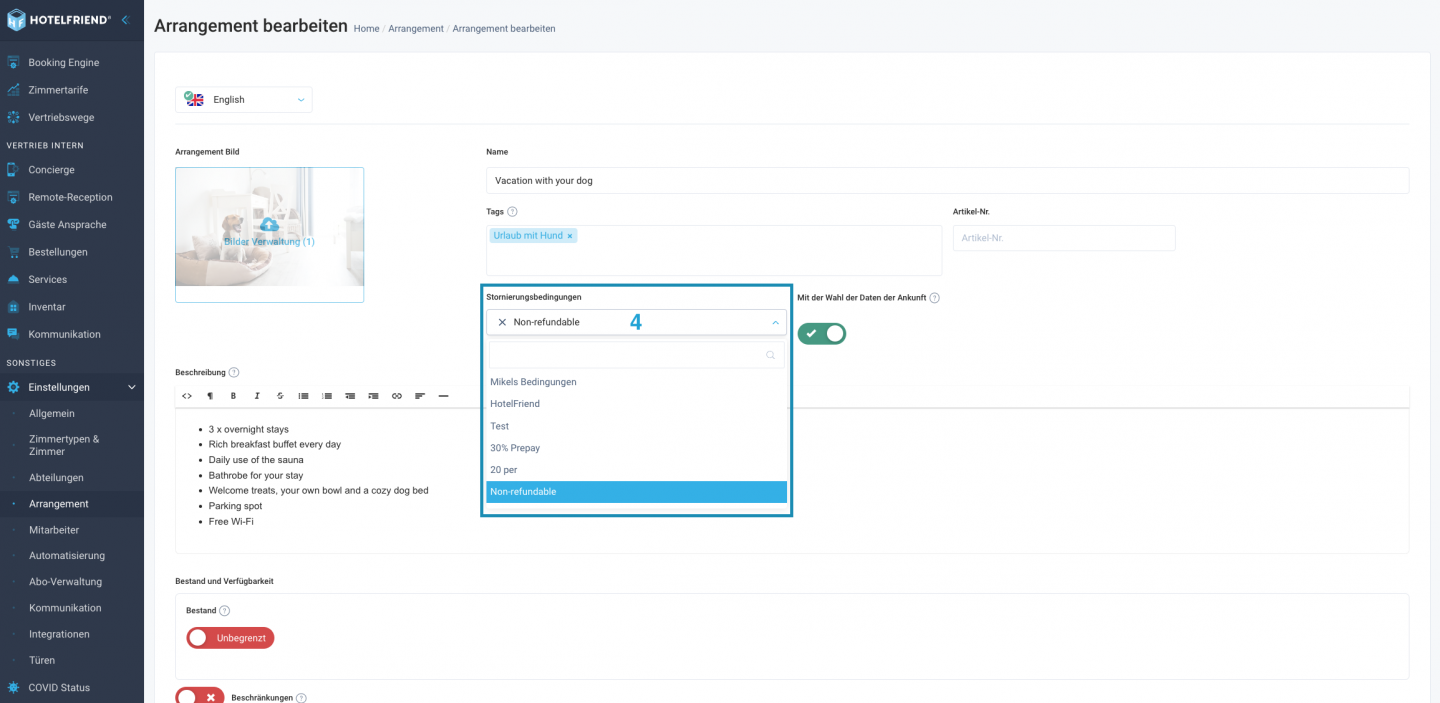The image size is (1440, 703).
Task: Open paragraph format menu in editor toolbar
Action: click(210, 396)
